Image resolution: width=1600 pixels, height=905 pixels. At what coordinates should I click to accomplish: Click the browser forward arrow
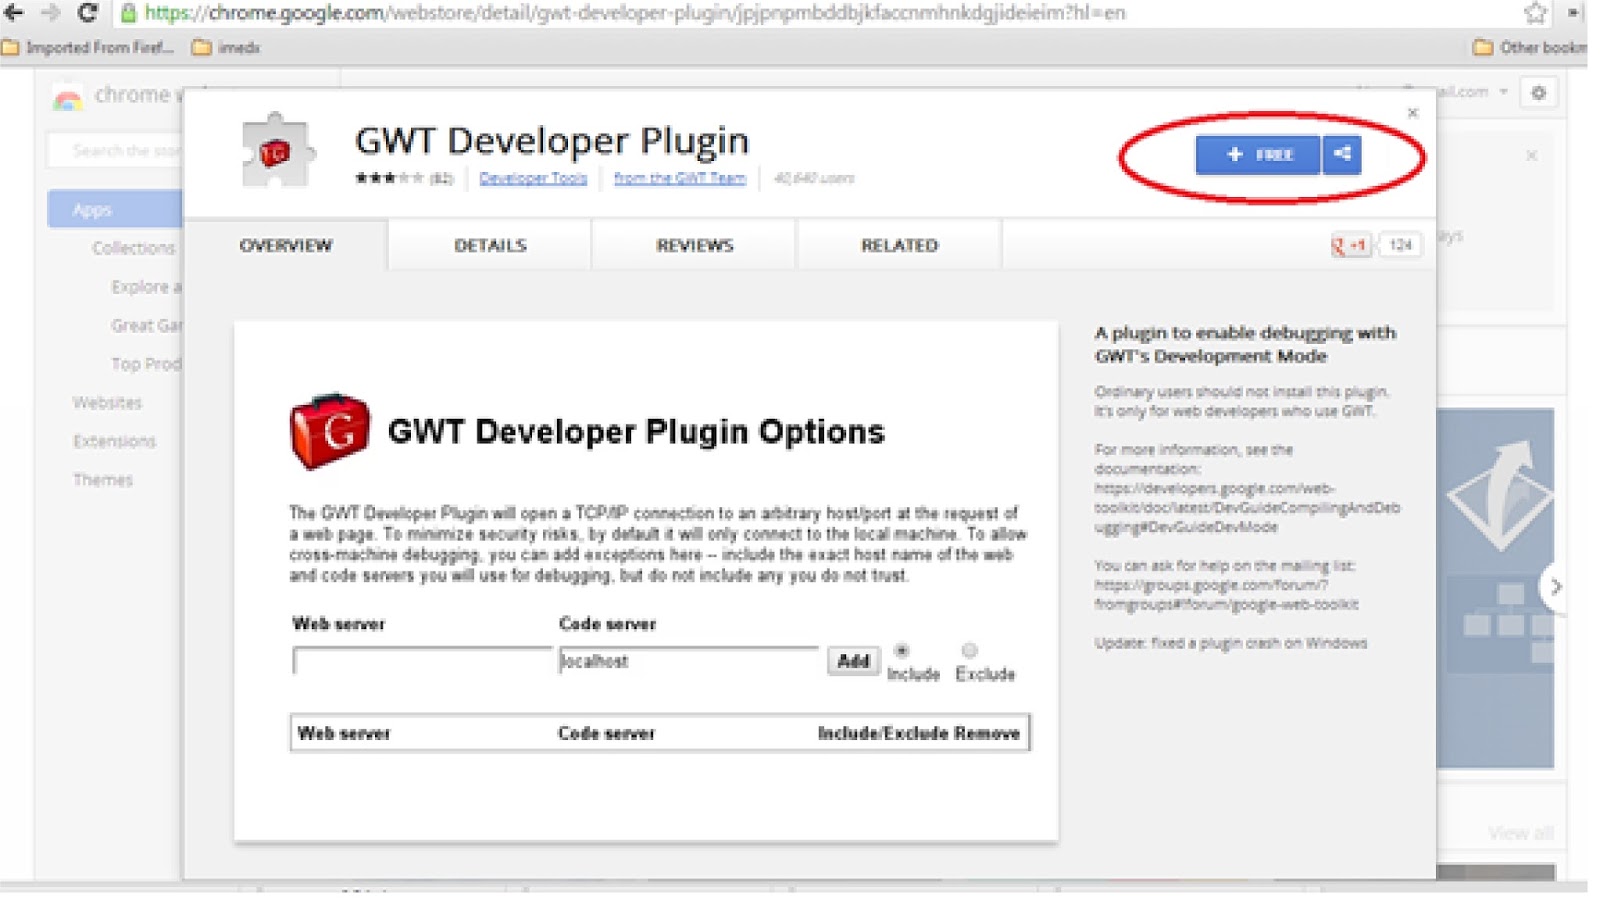pyautogui.click(x=50, y=13)
